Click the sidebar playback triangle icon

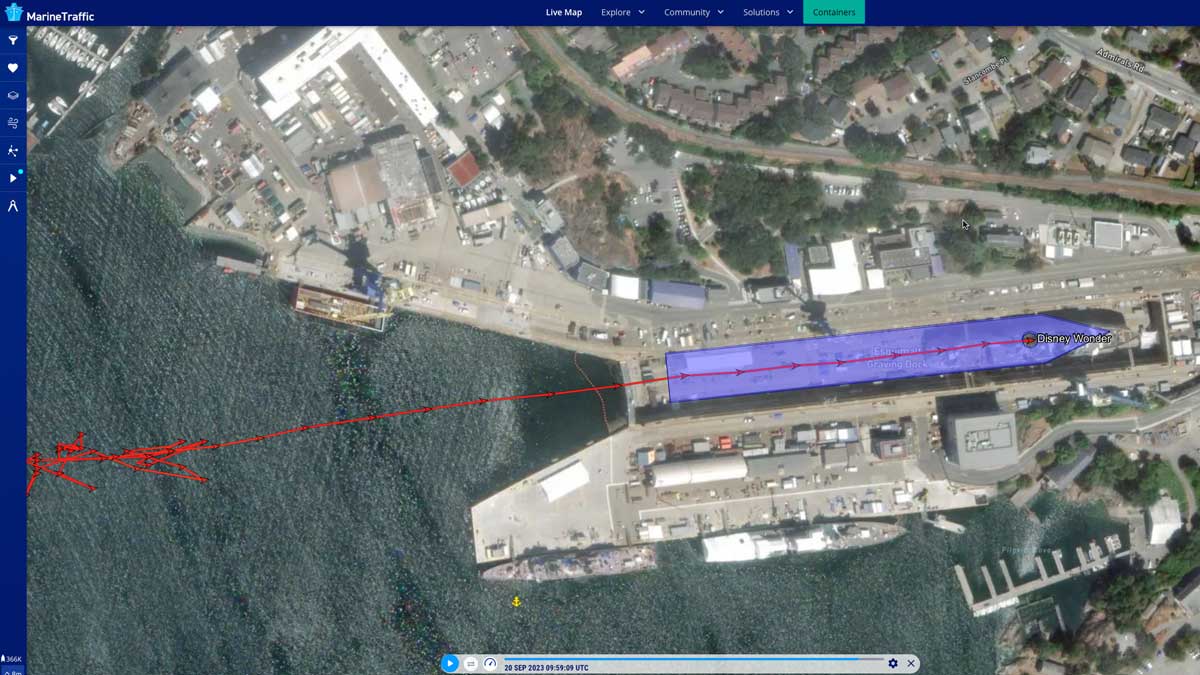pos(13,178)
